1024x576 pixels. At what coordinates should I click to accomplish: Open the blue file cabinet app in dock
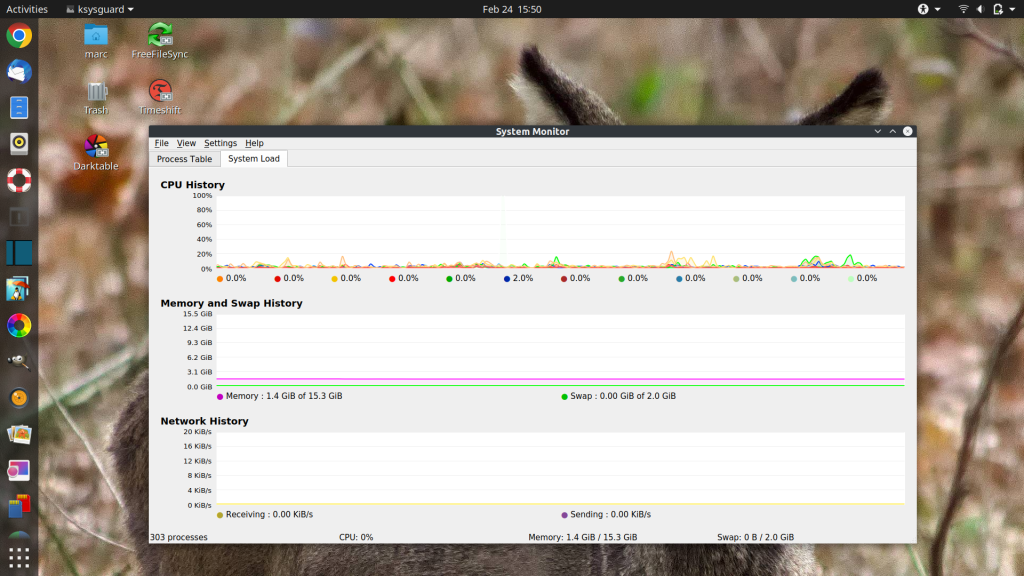click(19, 107)
